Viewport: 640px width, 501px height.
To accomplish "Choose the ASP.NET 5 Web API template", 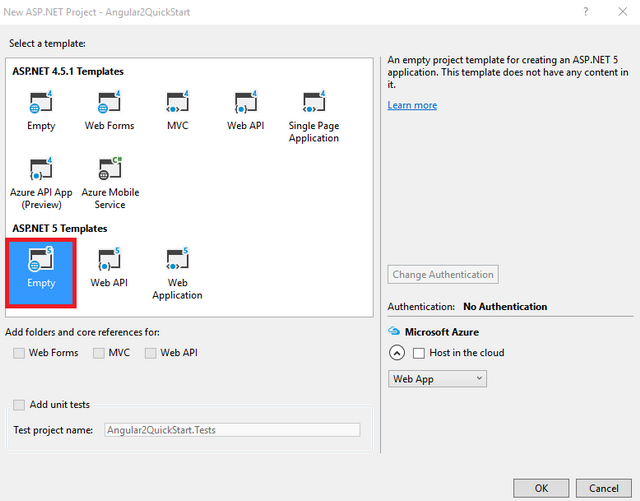I will [x=109, y=267].
